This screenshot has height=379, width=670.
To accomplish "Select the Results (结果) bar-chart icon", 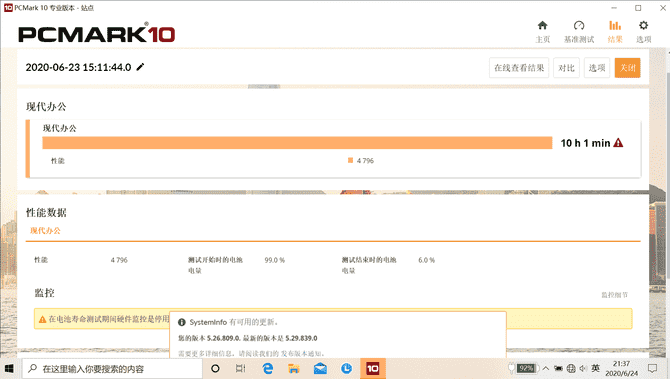I will click(x=615, y=26).
